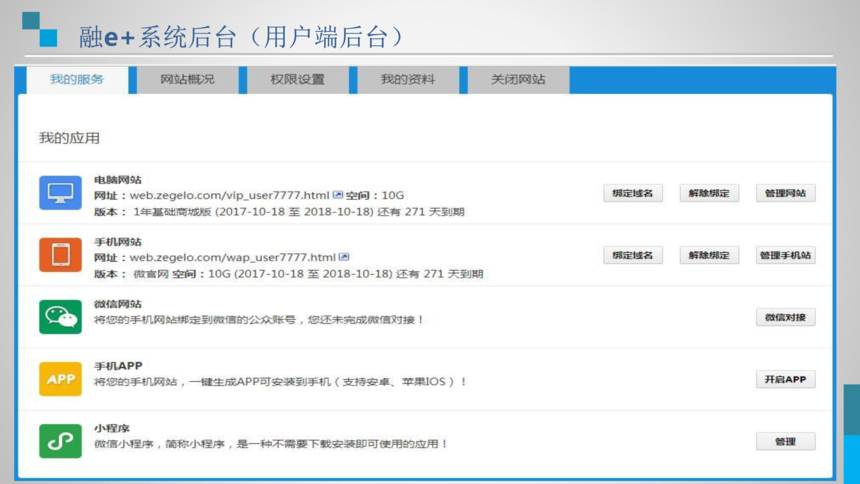Switch to 我的服务 tab
This screenshot has height=484, width=860.
(77, 80)
